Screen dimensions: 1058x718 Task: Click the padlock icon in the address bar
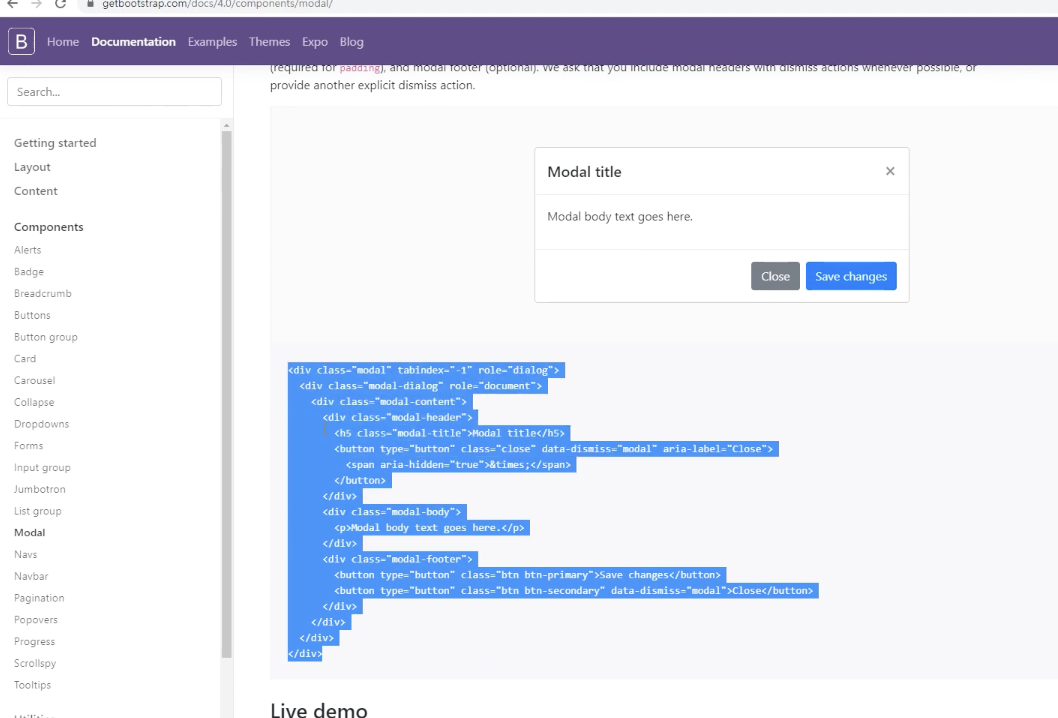pos(90,4)
